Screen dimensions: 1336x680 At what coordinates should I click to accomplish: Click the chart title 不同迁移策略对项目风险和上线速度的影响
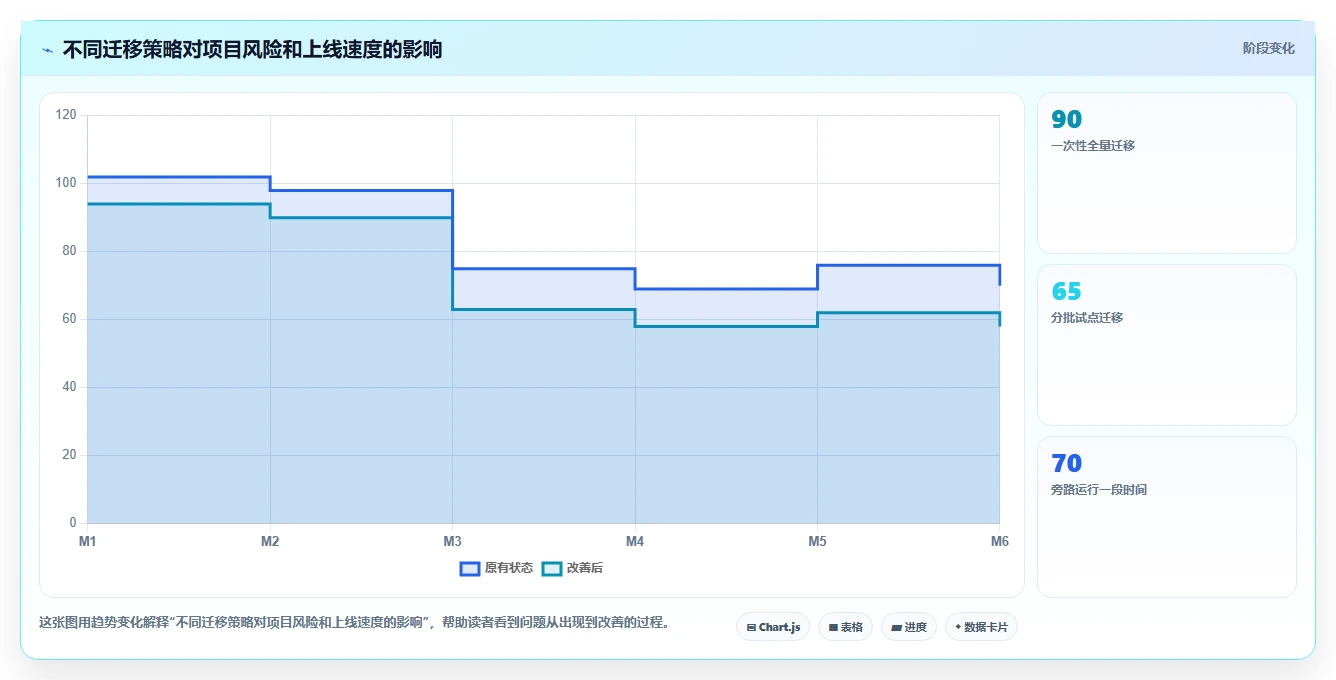[252, 49]
